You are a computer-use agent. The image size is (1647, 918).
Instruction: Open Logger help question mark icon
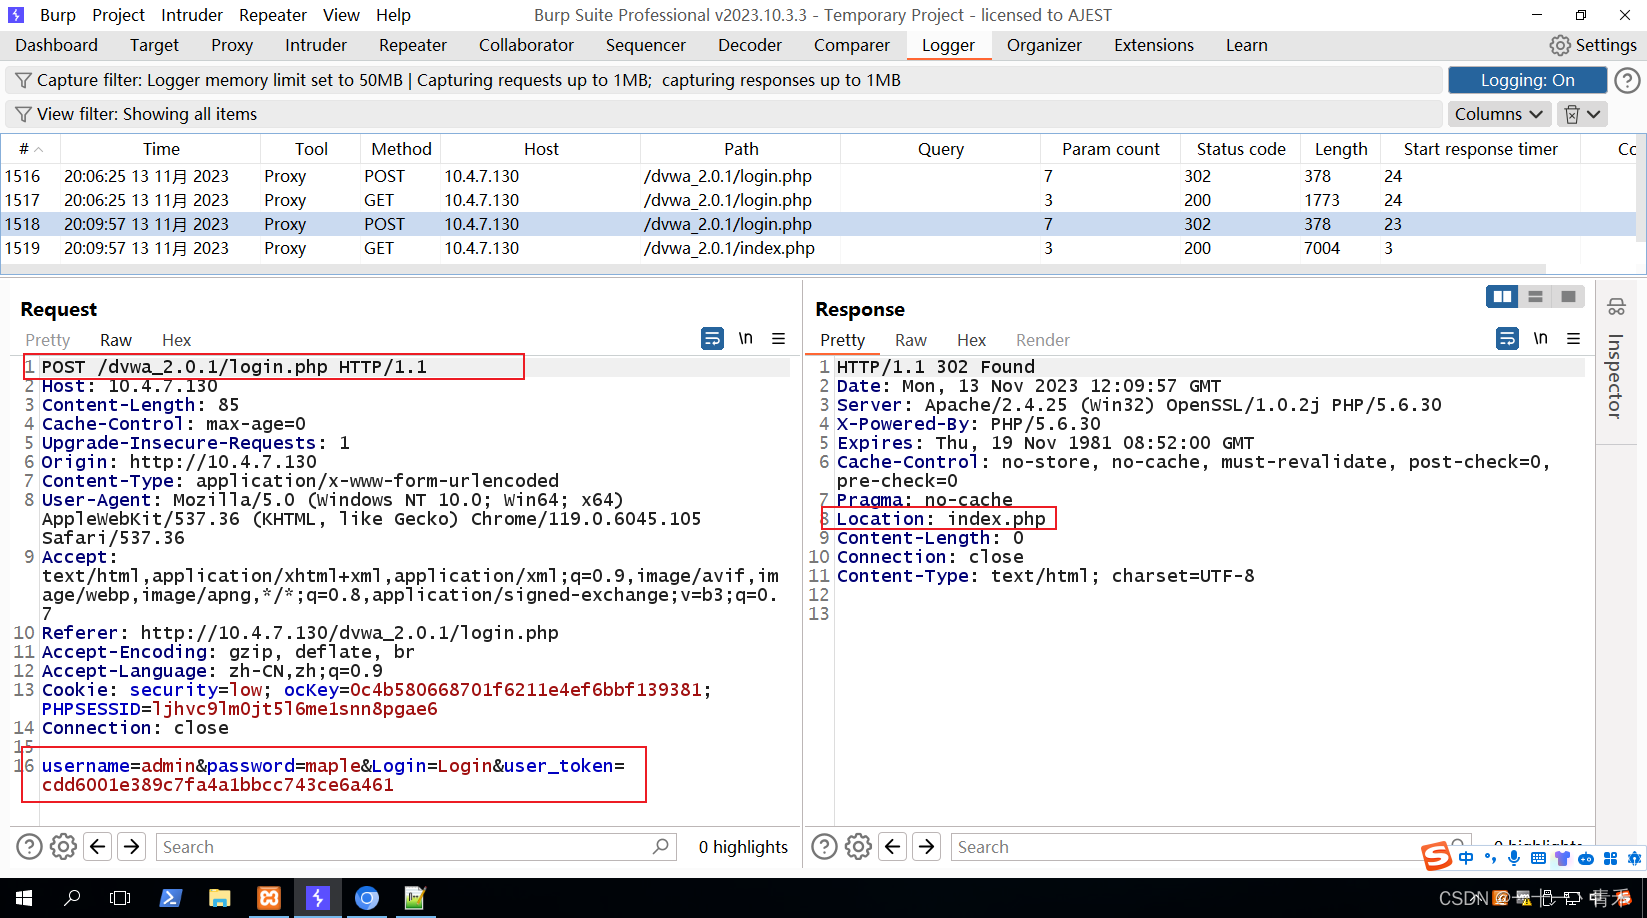(1627, 80)
